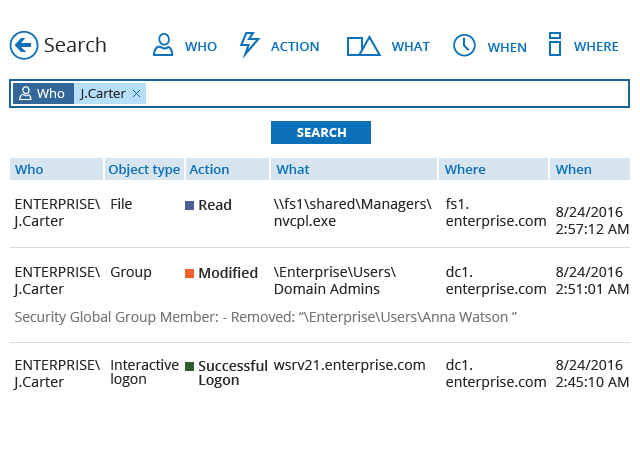The height and width of the screenshot is (450, 640).
Task: Click ENTERPRISE\J.Carter in the Read row
Action: coord(57,212)
